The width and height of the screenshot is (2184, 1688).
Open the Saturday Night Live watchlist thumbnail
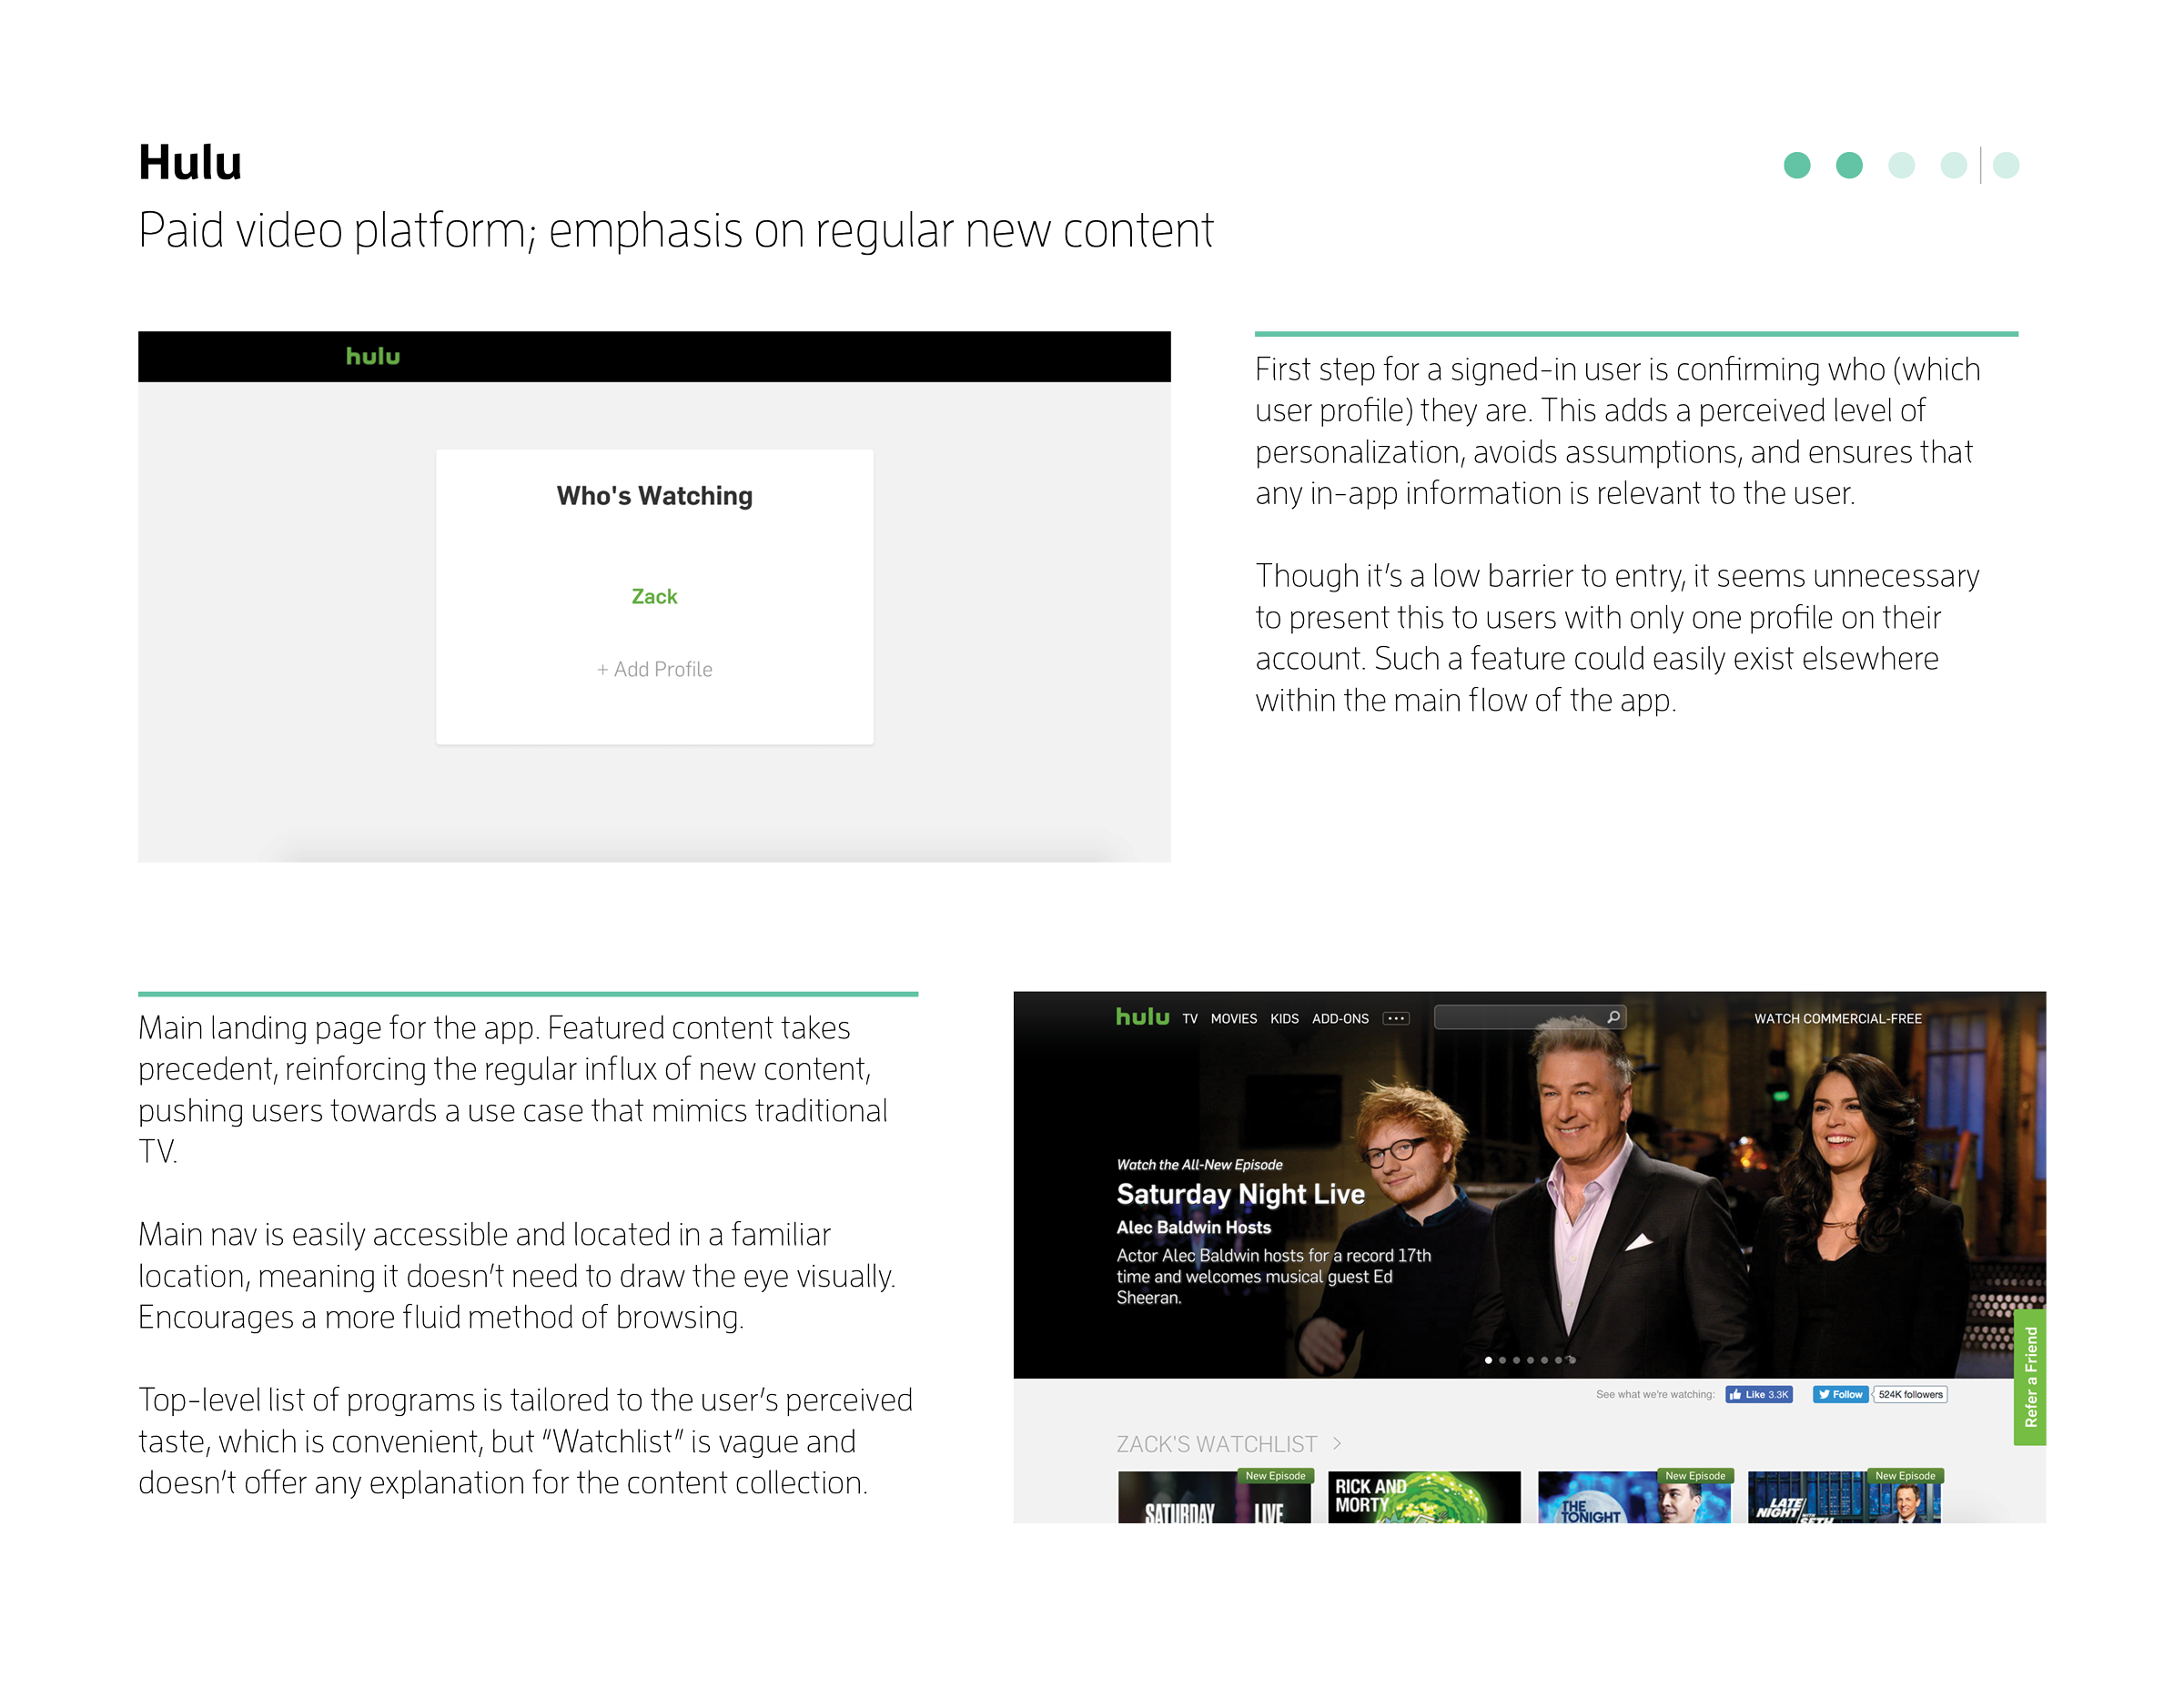(1214, 1497)
